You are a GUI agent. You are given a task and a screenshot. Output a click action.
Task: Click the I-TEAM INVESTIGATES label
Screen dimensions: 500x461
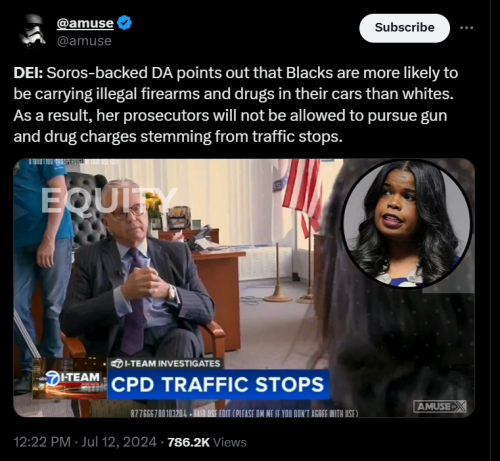[166, 363]
